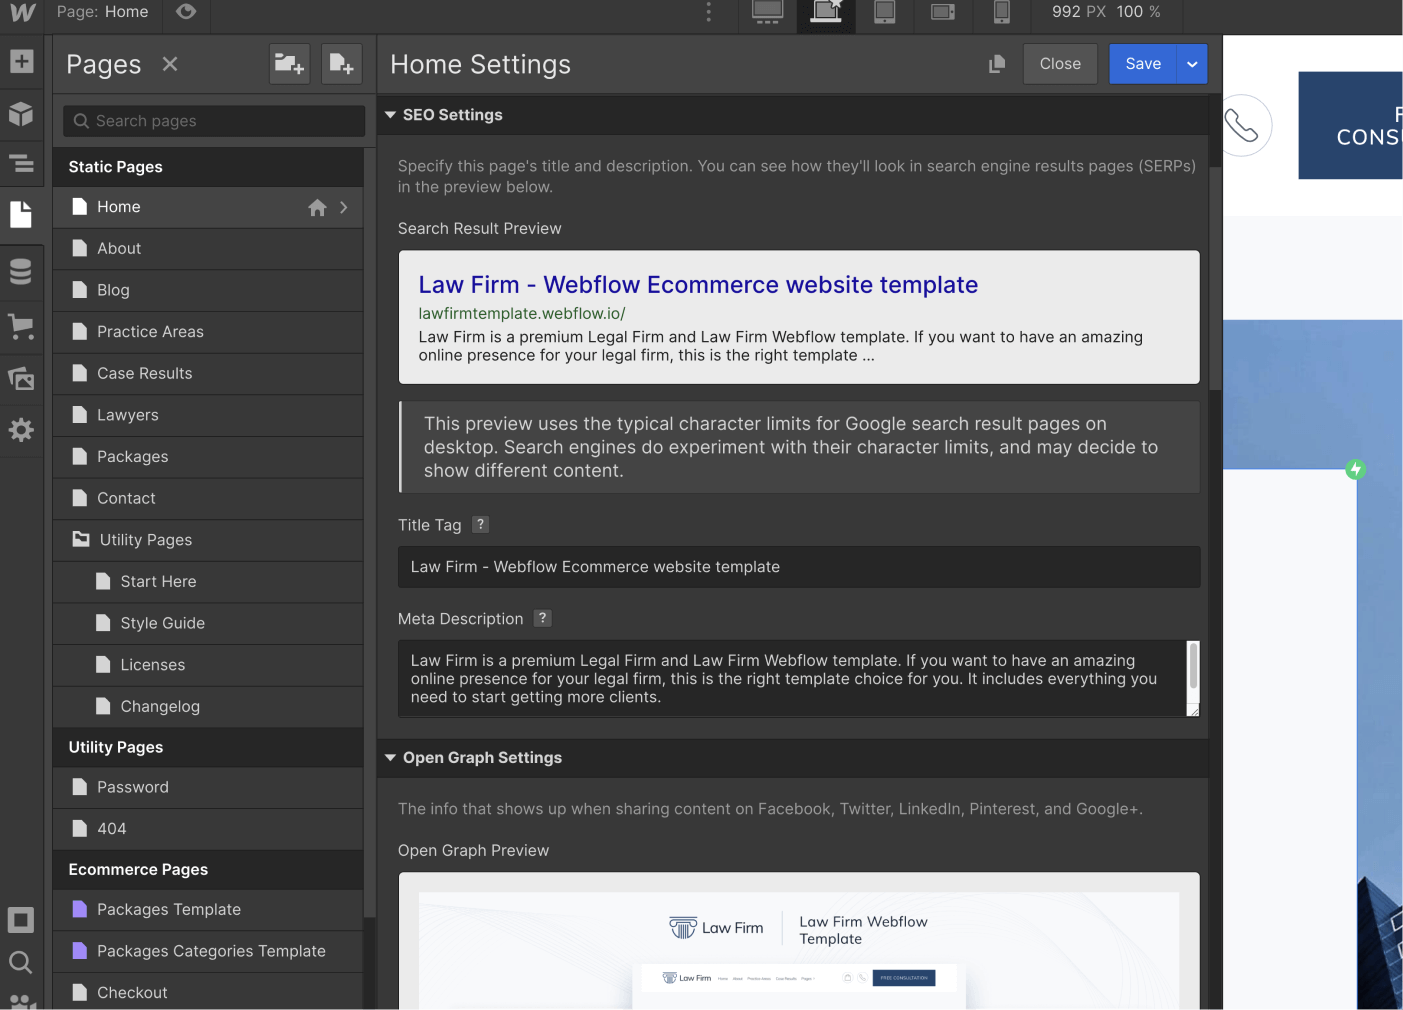Expand the Open Graph Settings section
This screenshot has height=1010, width=1403.
click(390, 757)
